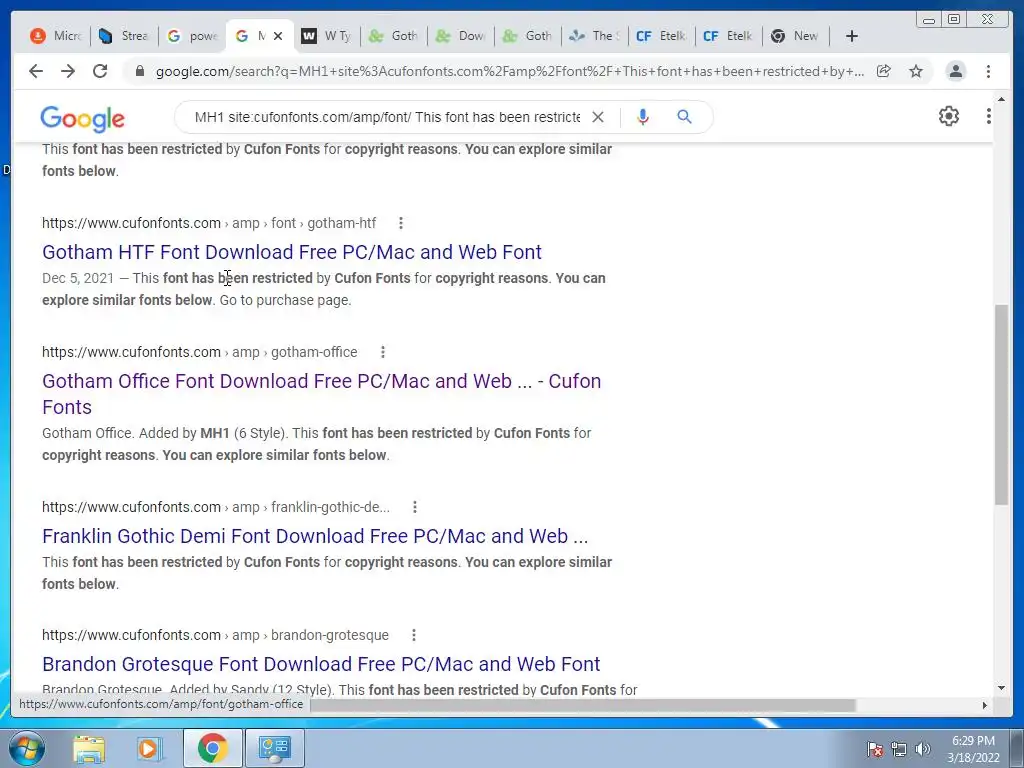
Task: Submit the search with the magnifier icon
Action: 684,117
